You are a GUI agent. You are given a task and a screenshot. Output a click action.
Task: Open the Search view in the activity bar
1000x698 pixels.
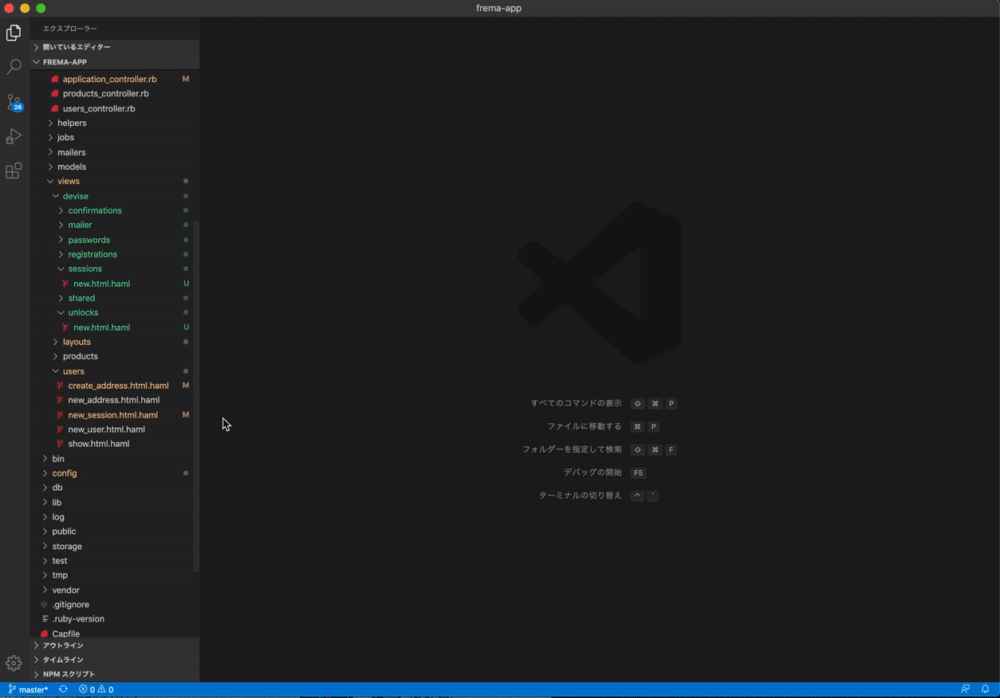click(x=13, y=66)
